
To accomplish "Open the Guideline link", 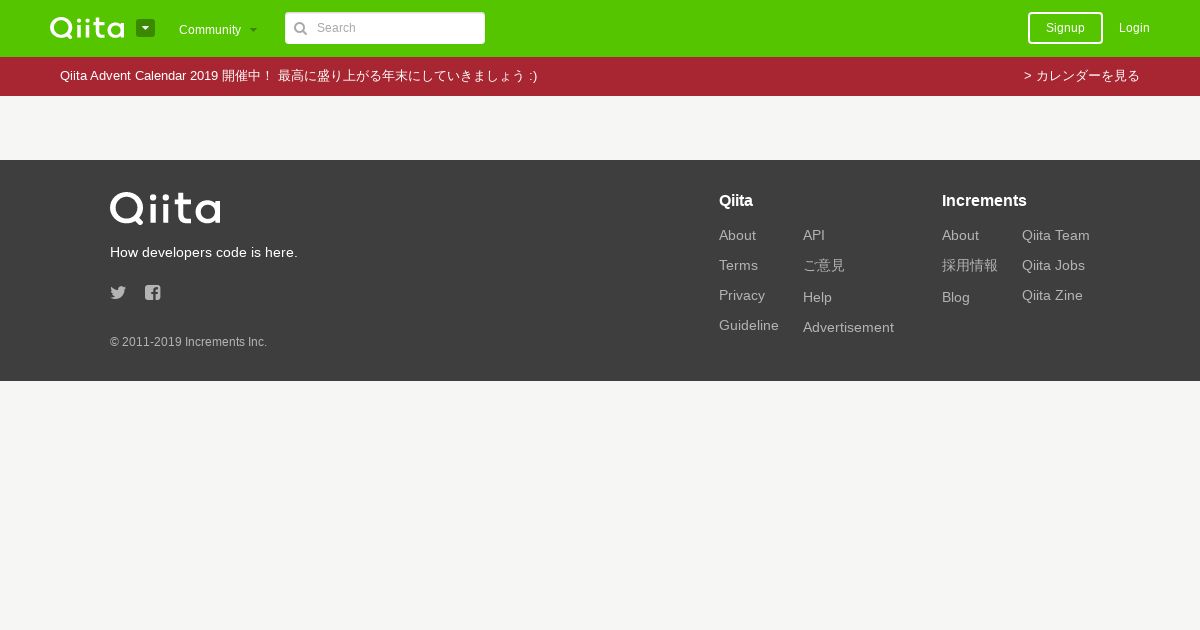I will (749, 325).
